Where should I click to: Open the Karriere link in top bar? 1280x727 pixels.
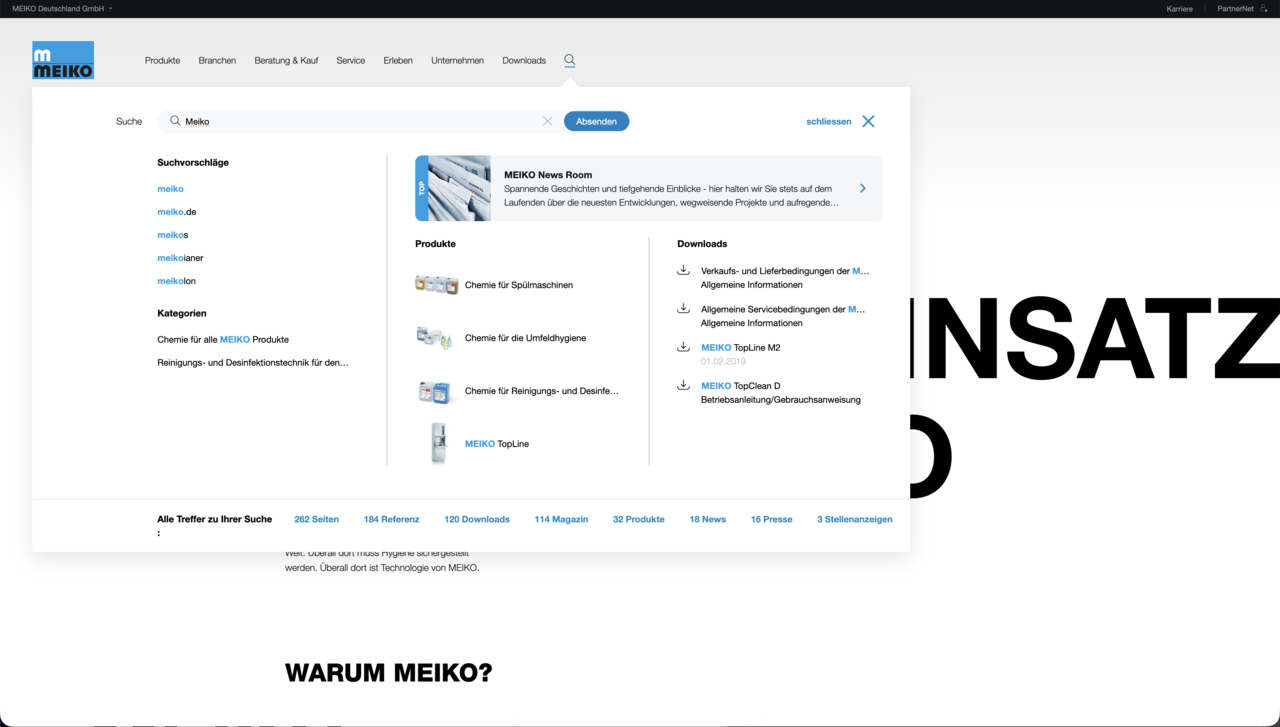(x=1179, y=8)
